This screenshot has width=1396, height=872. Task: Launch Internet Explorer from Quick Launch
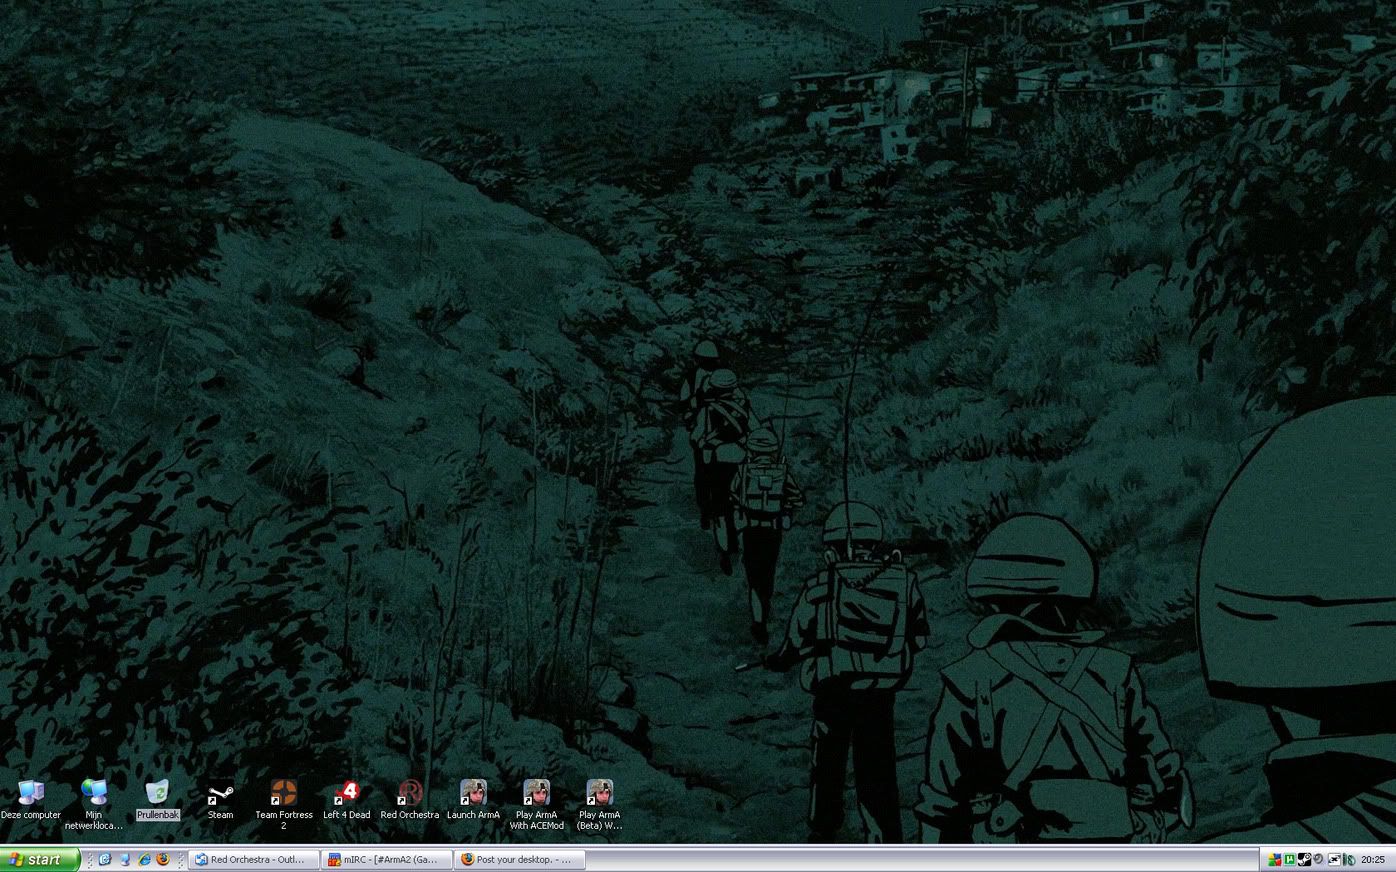[x=144, y=860]
